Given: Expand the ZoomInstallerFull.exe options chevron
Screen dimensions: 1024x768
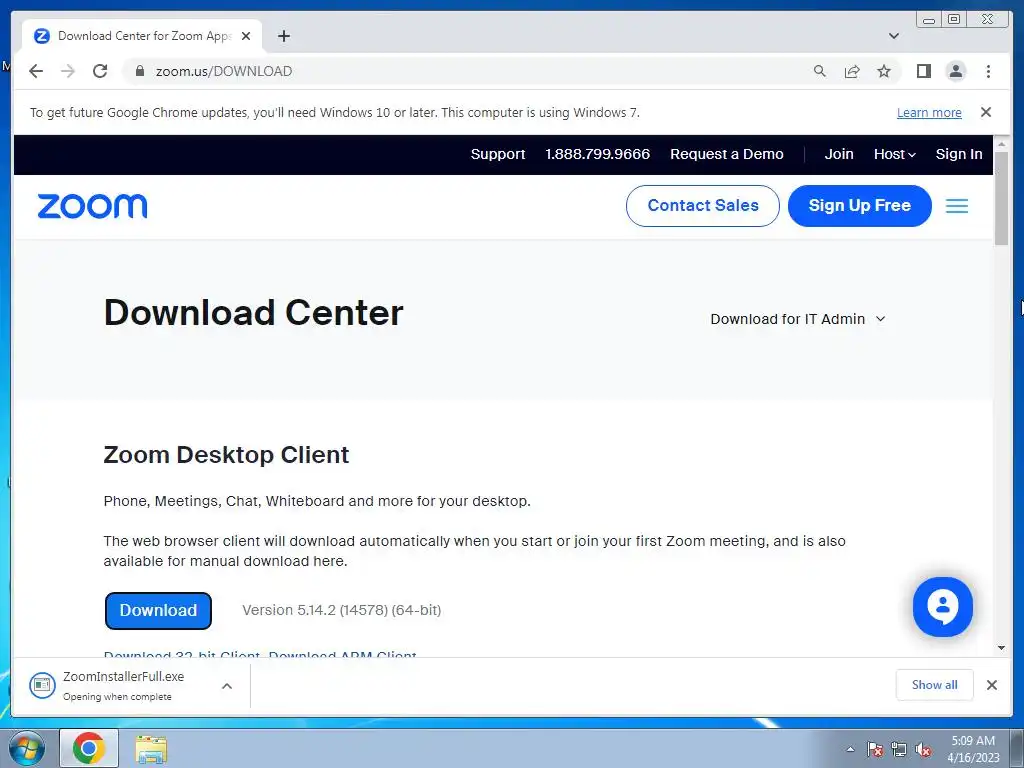Looking at the screenshot, I should (227, 686).
